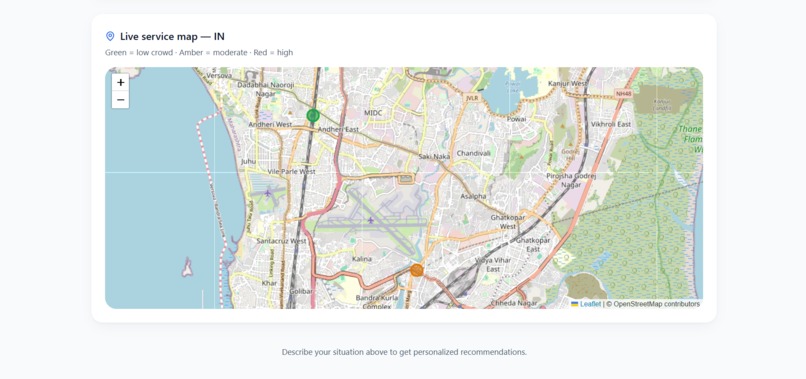Click the crowd color legend text

tap(199, 52)
